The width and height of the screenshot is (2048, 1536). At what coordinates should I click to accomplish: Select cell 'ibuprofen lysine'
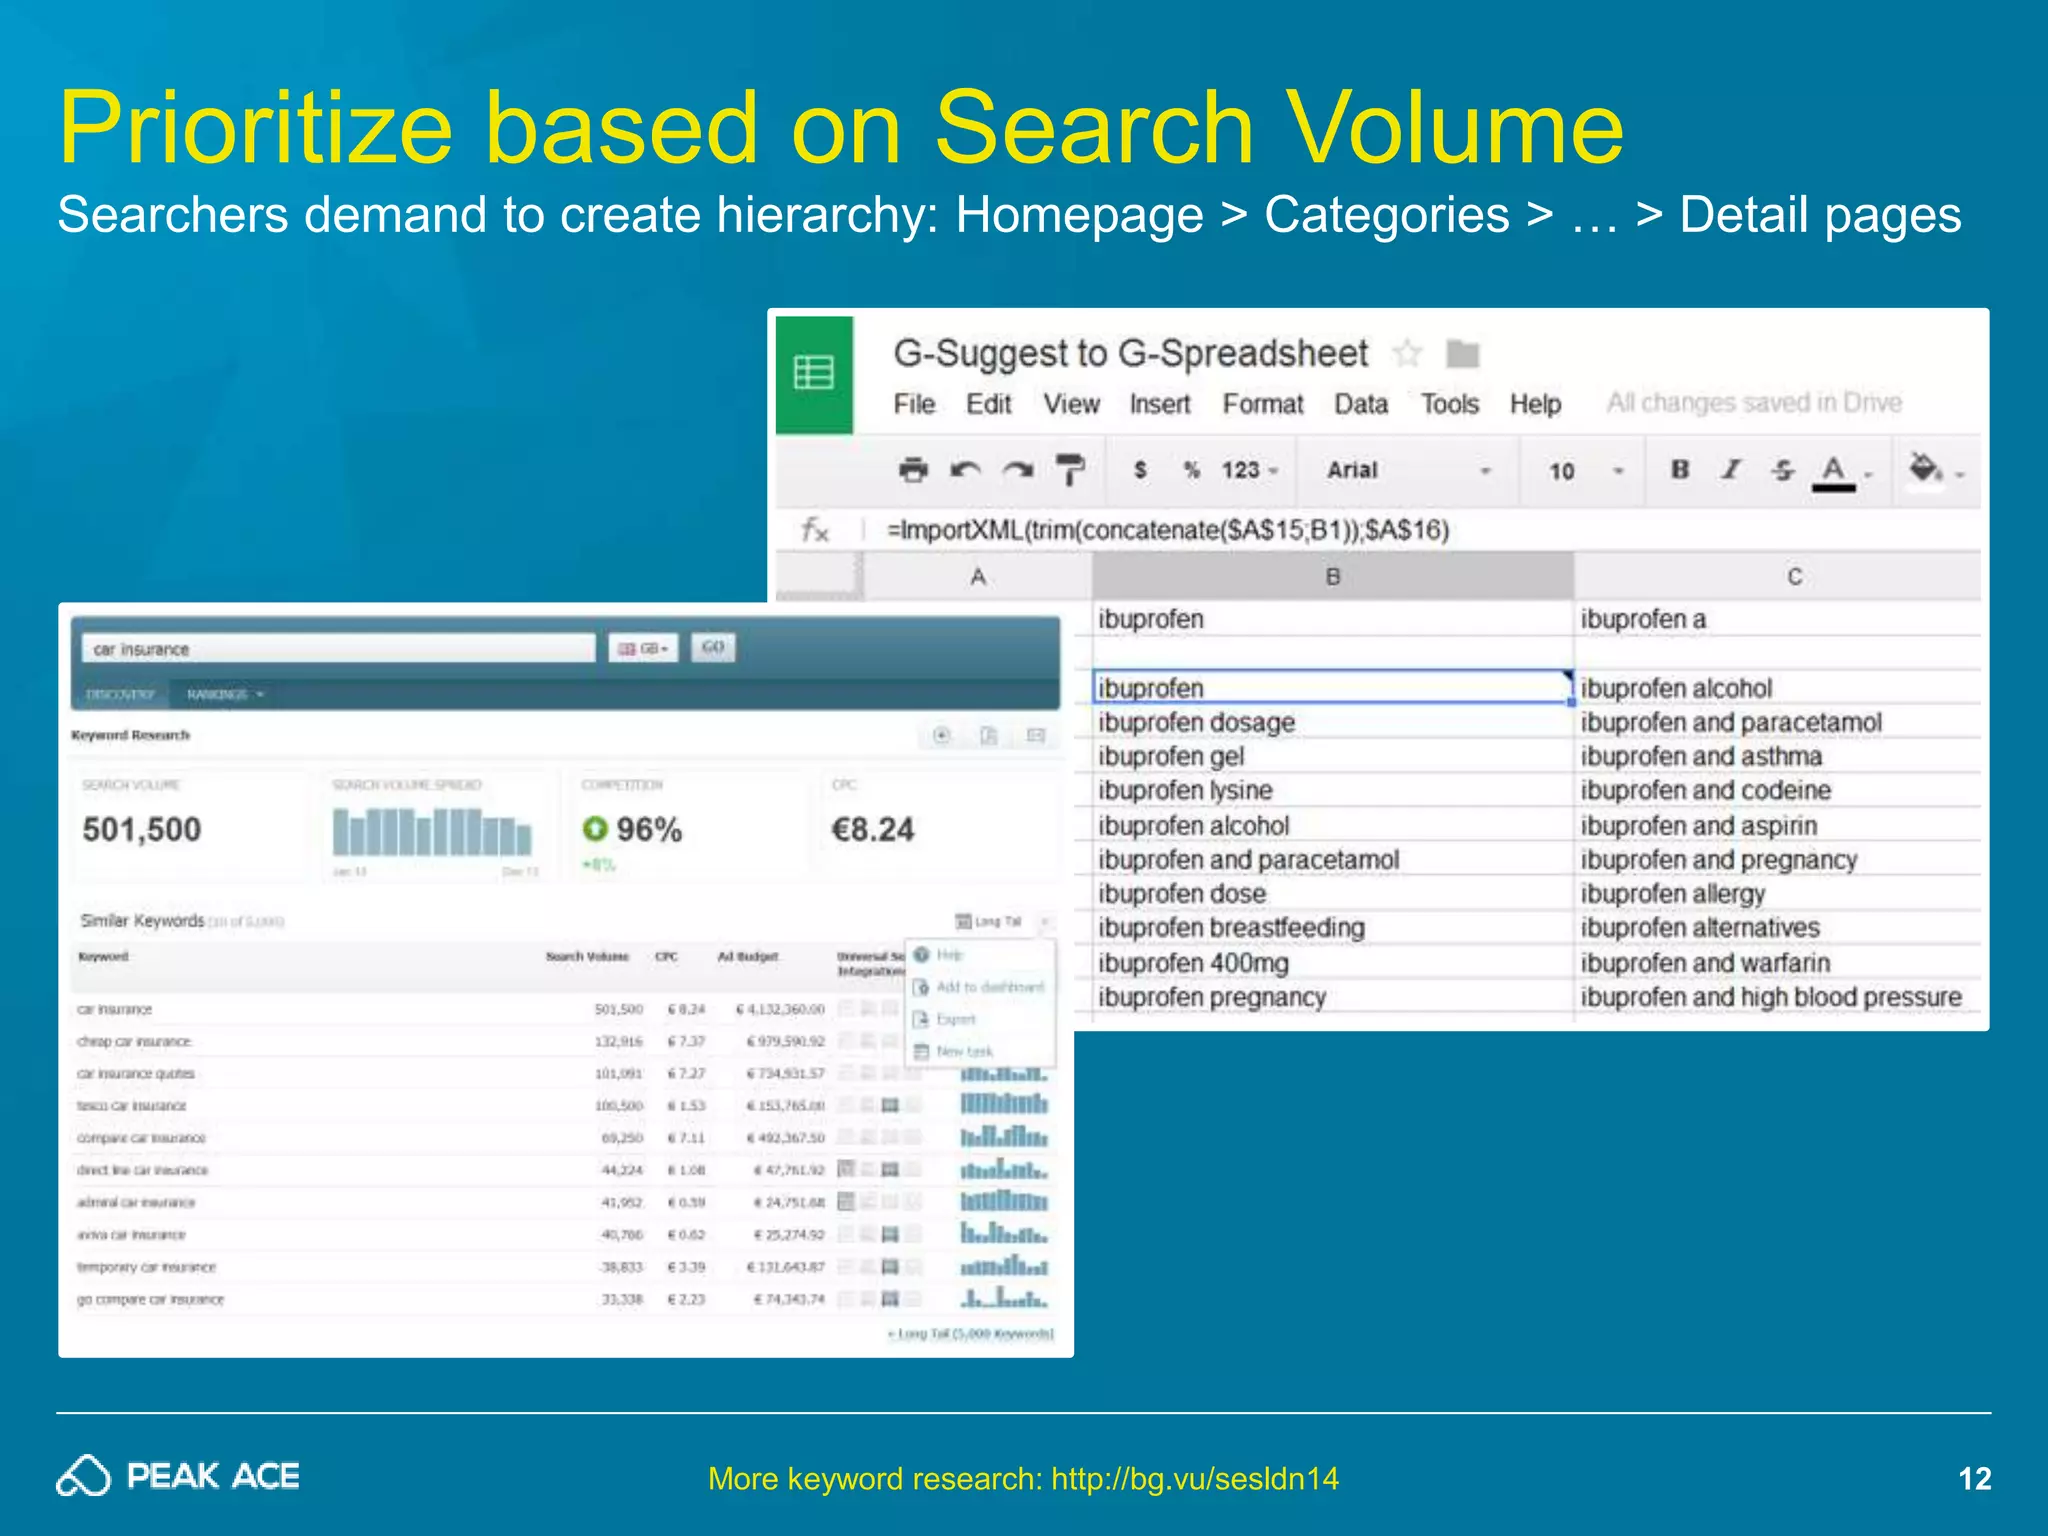(x=1333, y=790)
